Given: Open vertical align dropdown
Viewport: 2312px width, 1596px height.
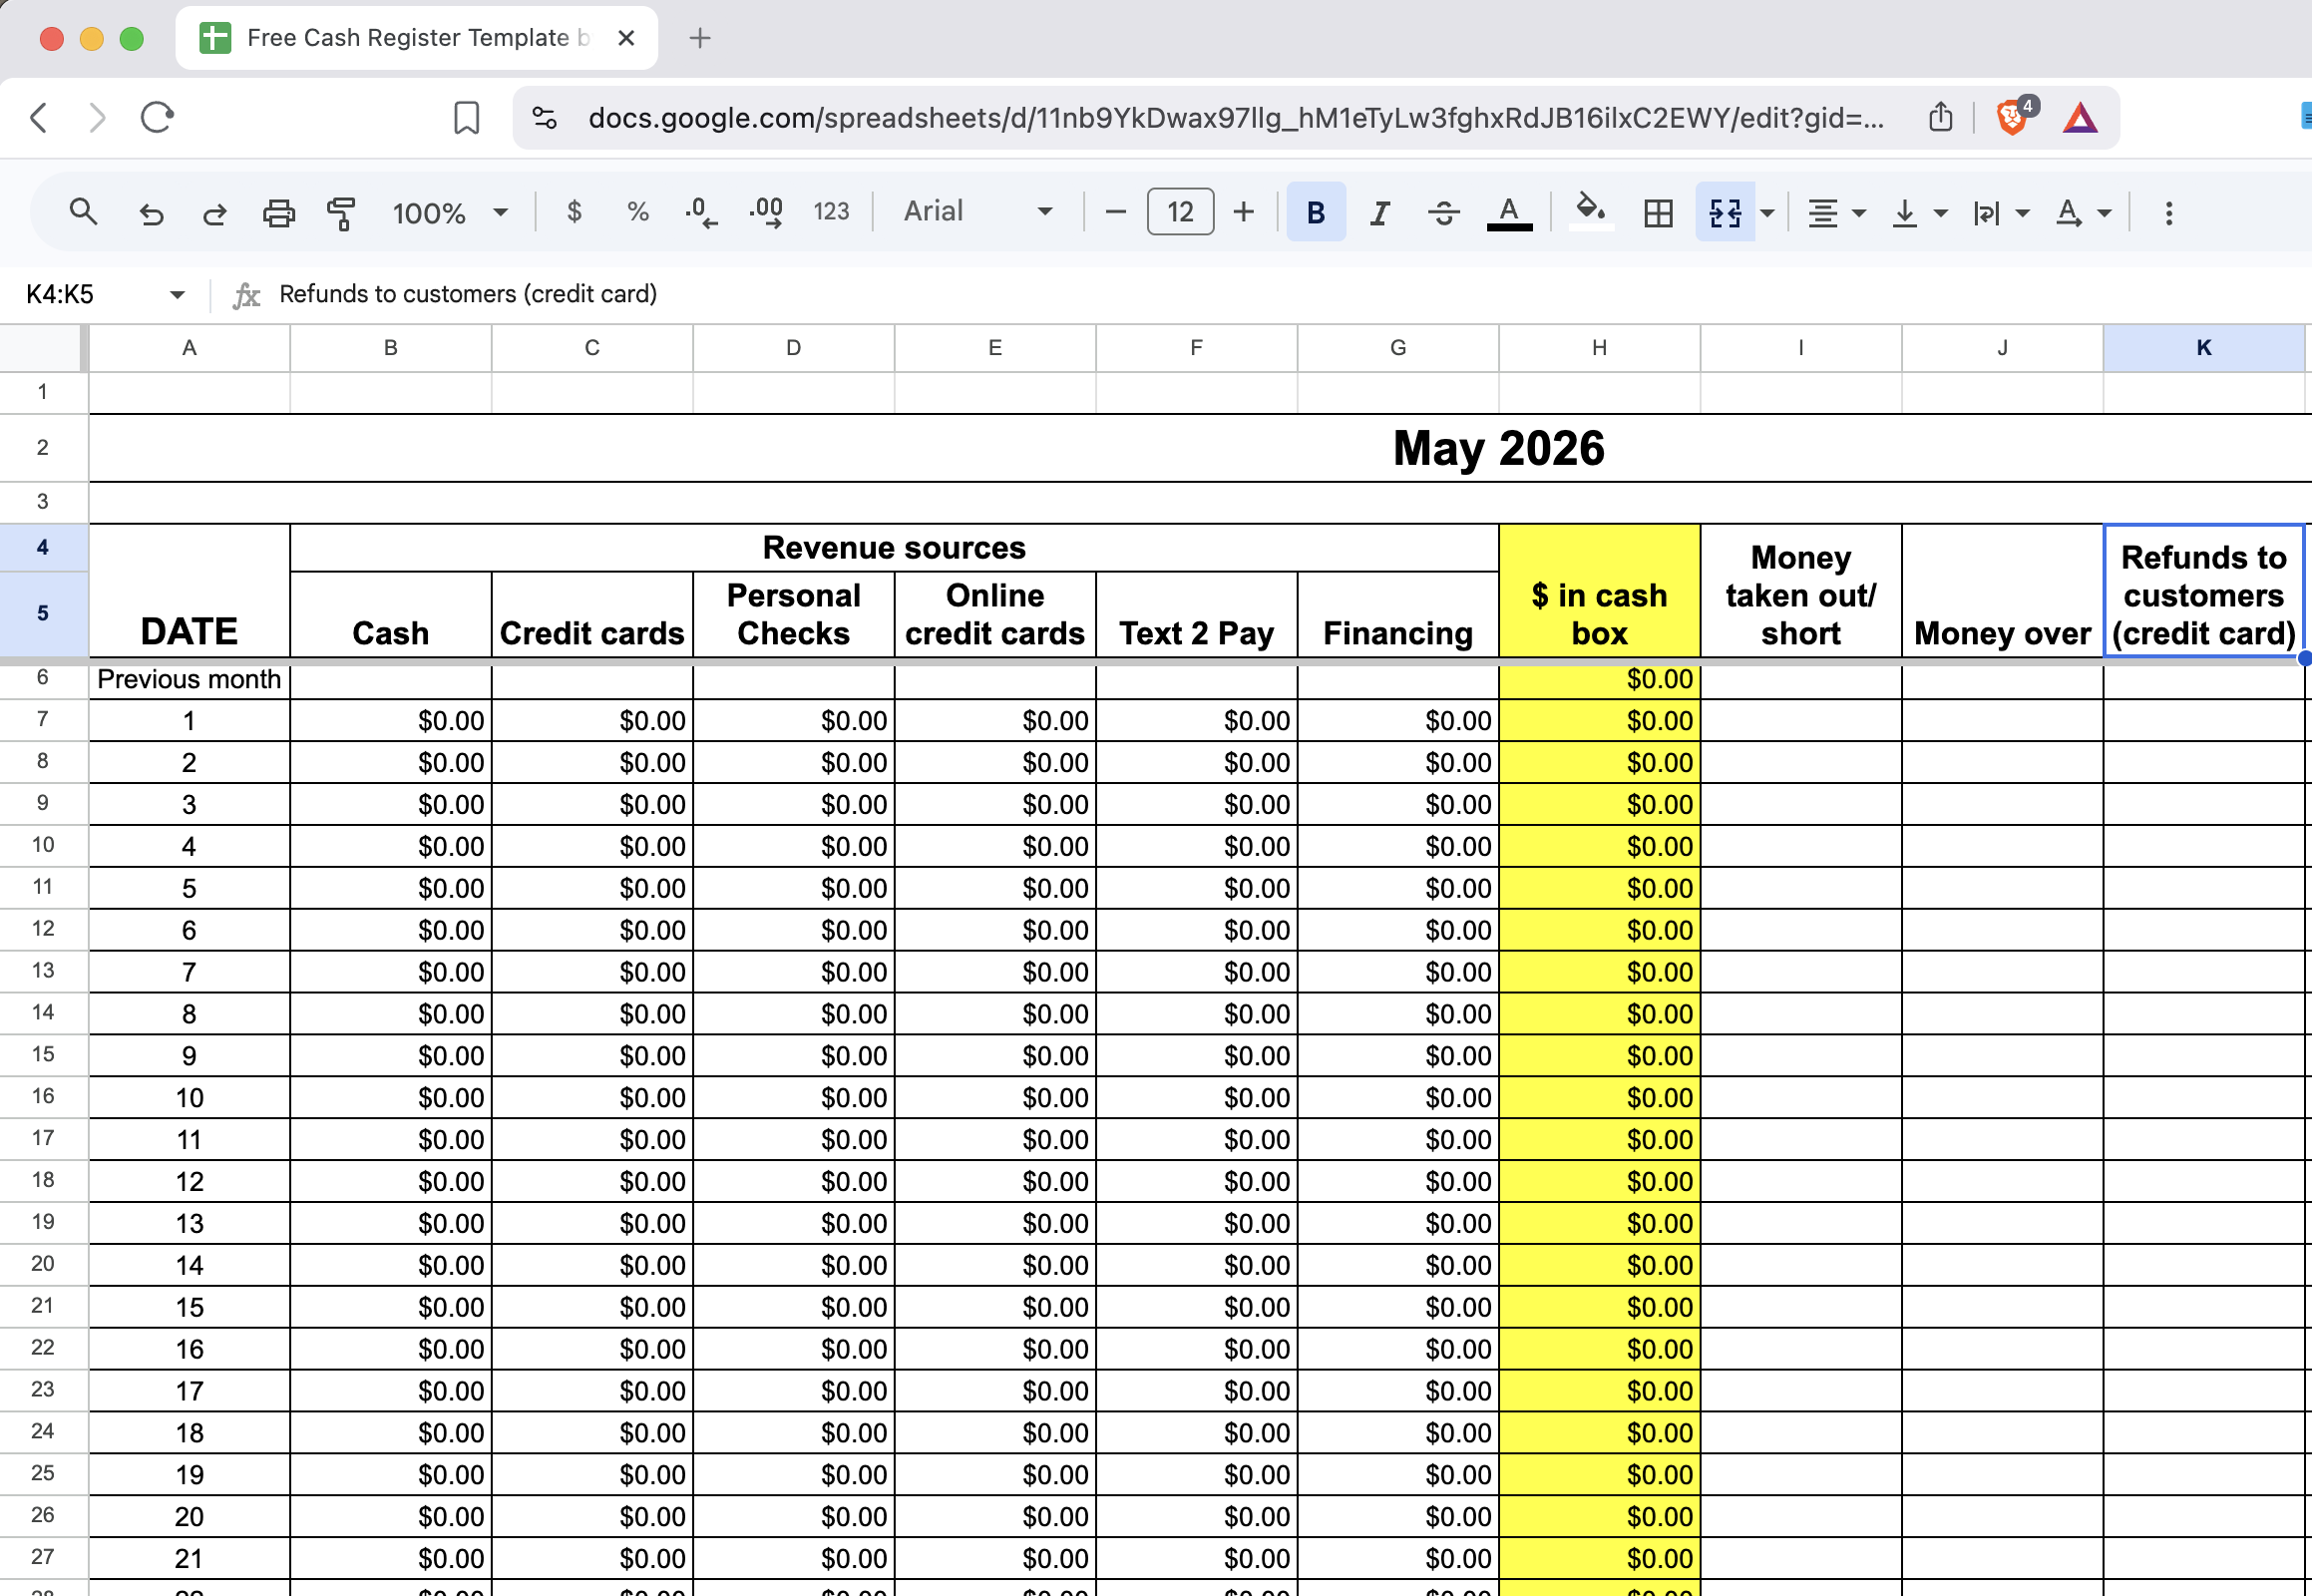Looking at the screenshot, I should (1918, 213).
